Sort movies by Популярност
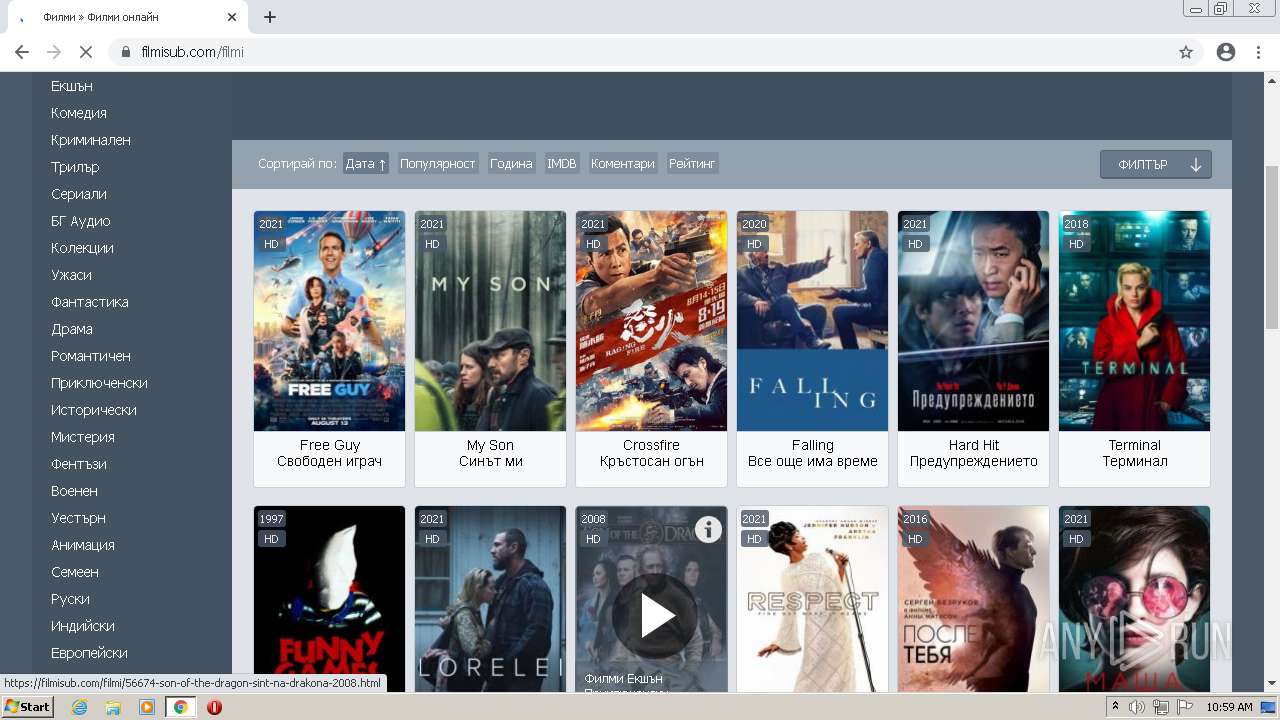The height and width of the screenshot is (720, 1280). pyautogui.click(x=438, y=164)
